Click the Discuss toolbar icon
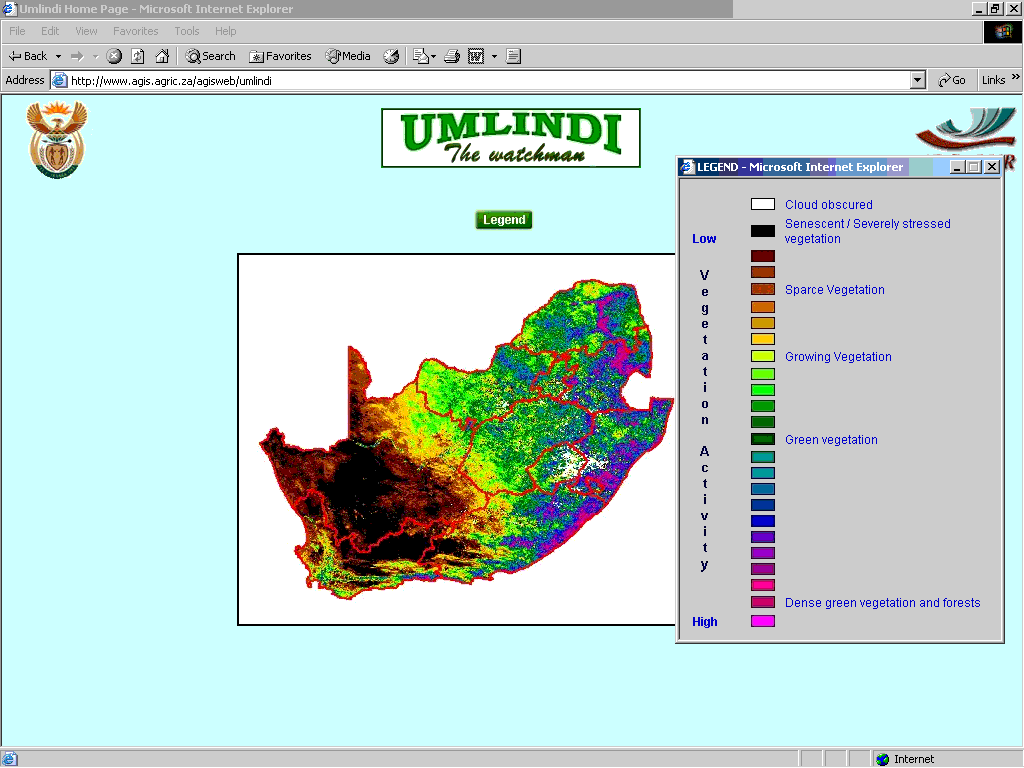This screenshot has width=1024, height=768. 513,56
